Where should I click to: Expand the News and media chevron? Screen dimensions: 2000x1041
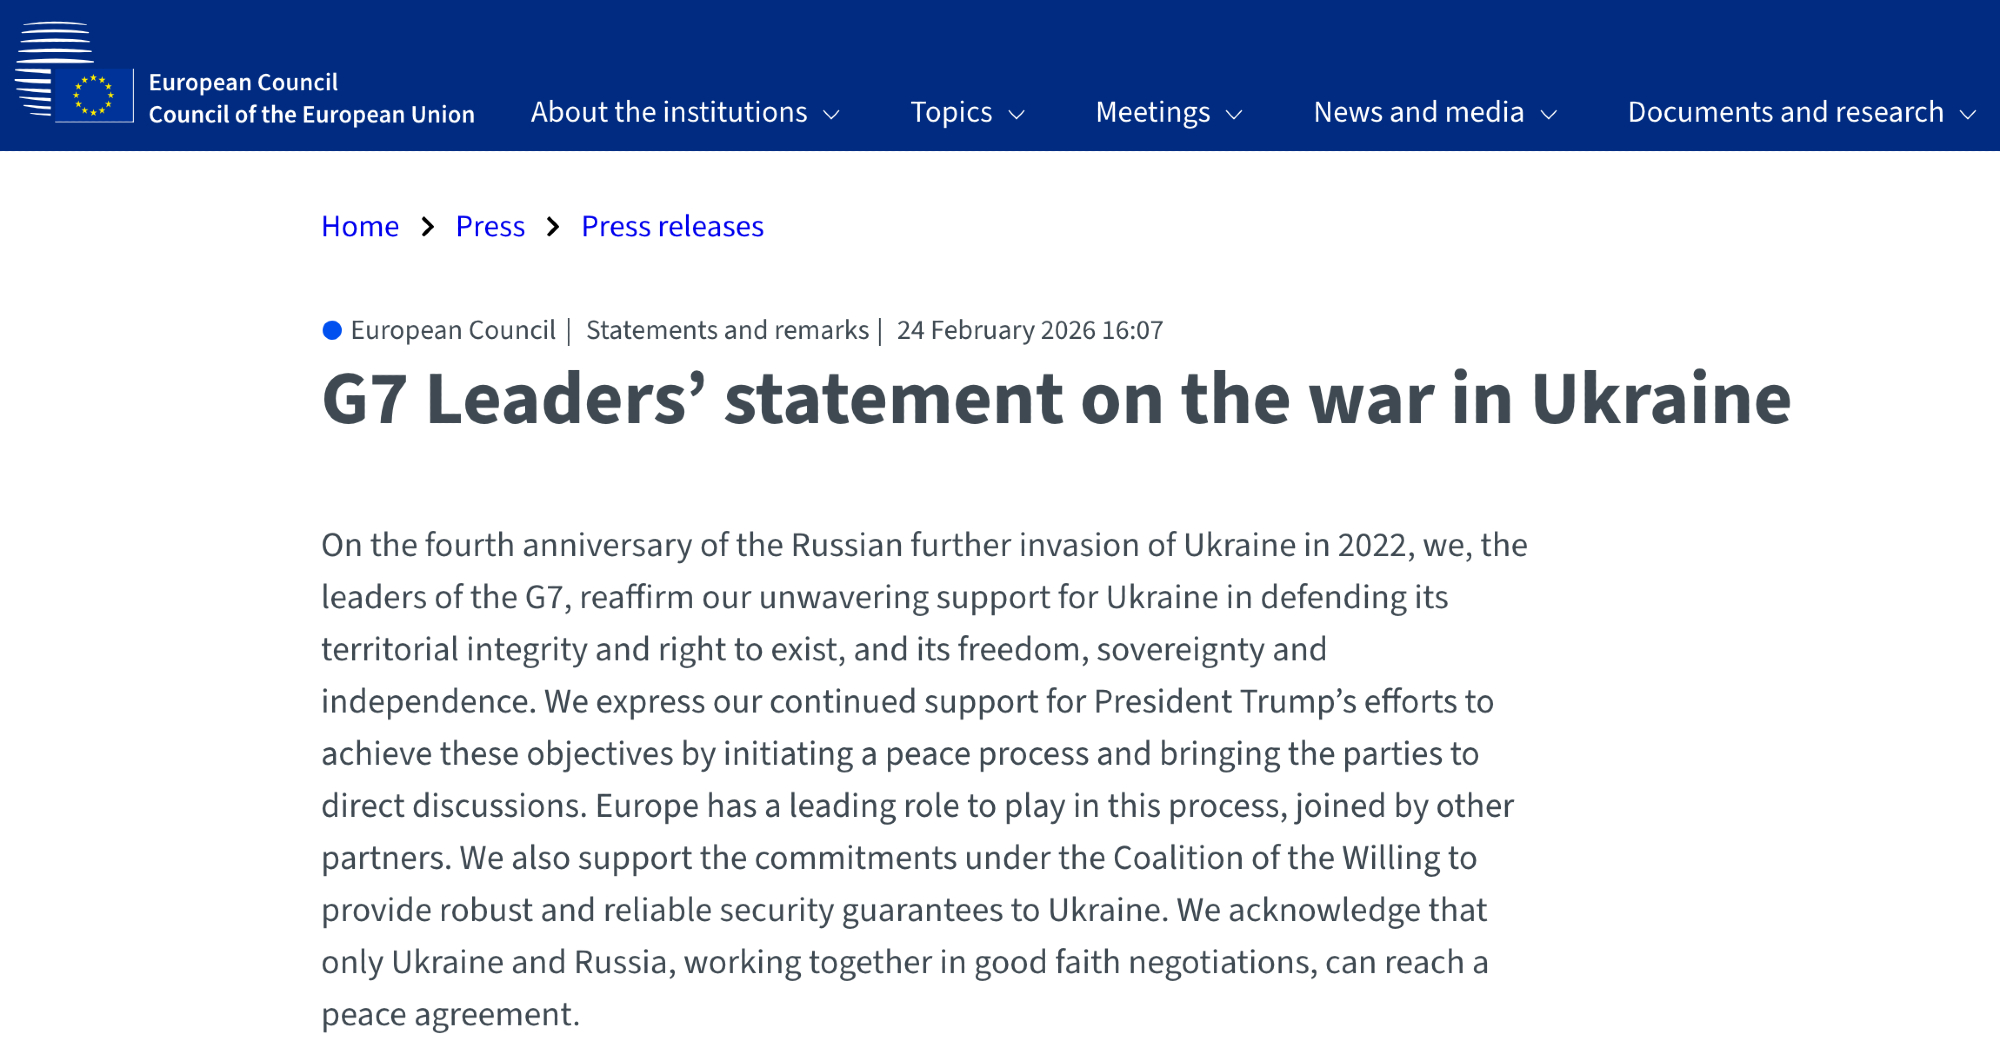[1549, 115]
